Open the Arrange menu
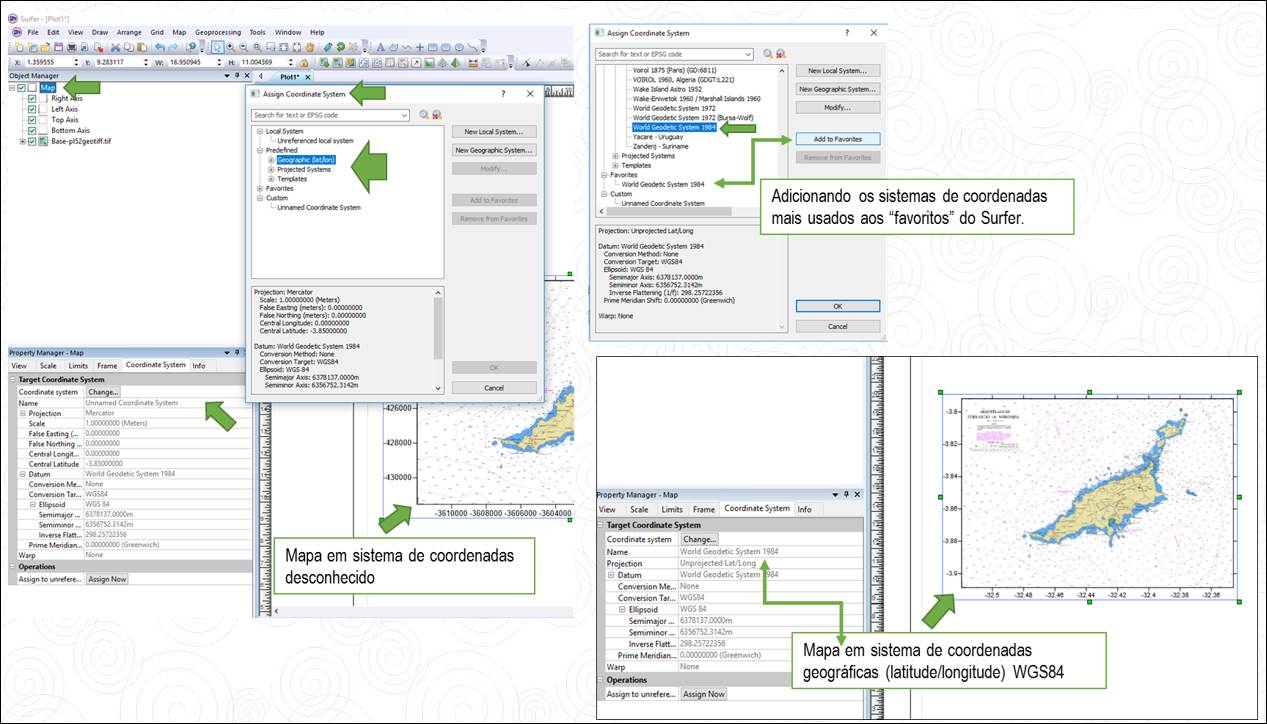The image size is (1267, 724). [x=129, y=32]
